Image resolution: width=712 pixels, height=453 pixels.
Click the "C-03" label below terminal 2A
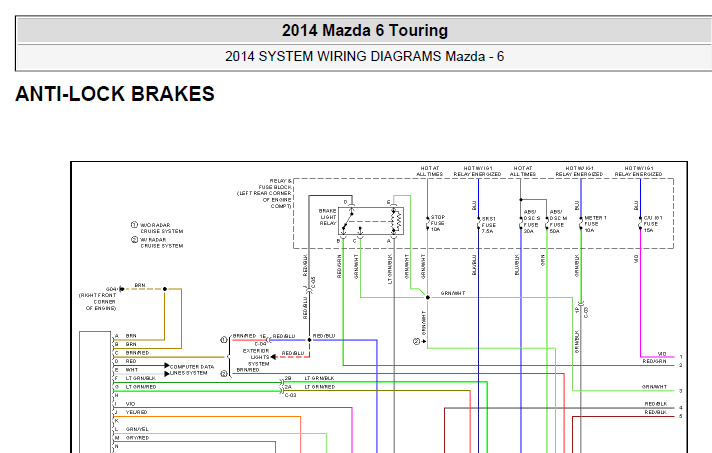click(x=291, y=395)
